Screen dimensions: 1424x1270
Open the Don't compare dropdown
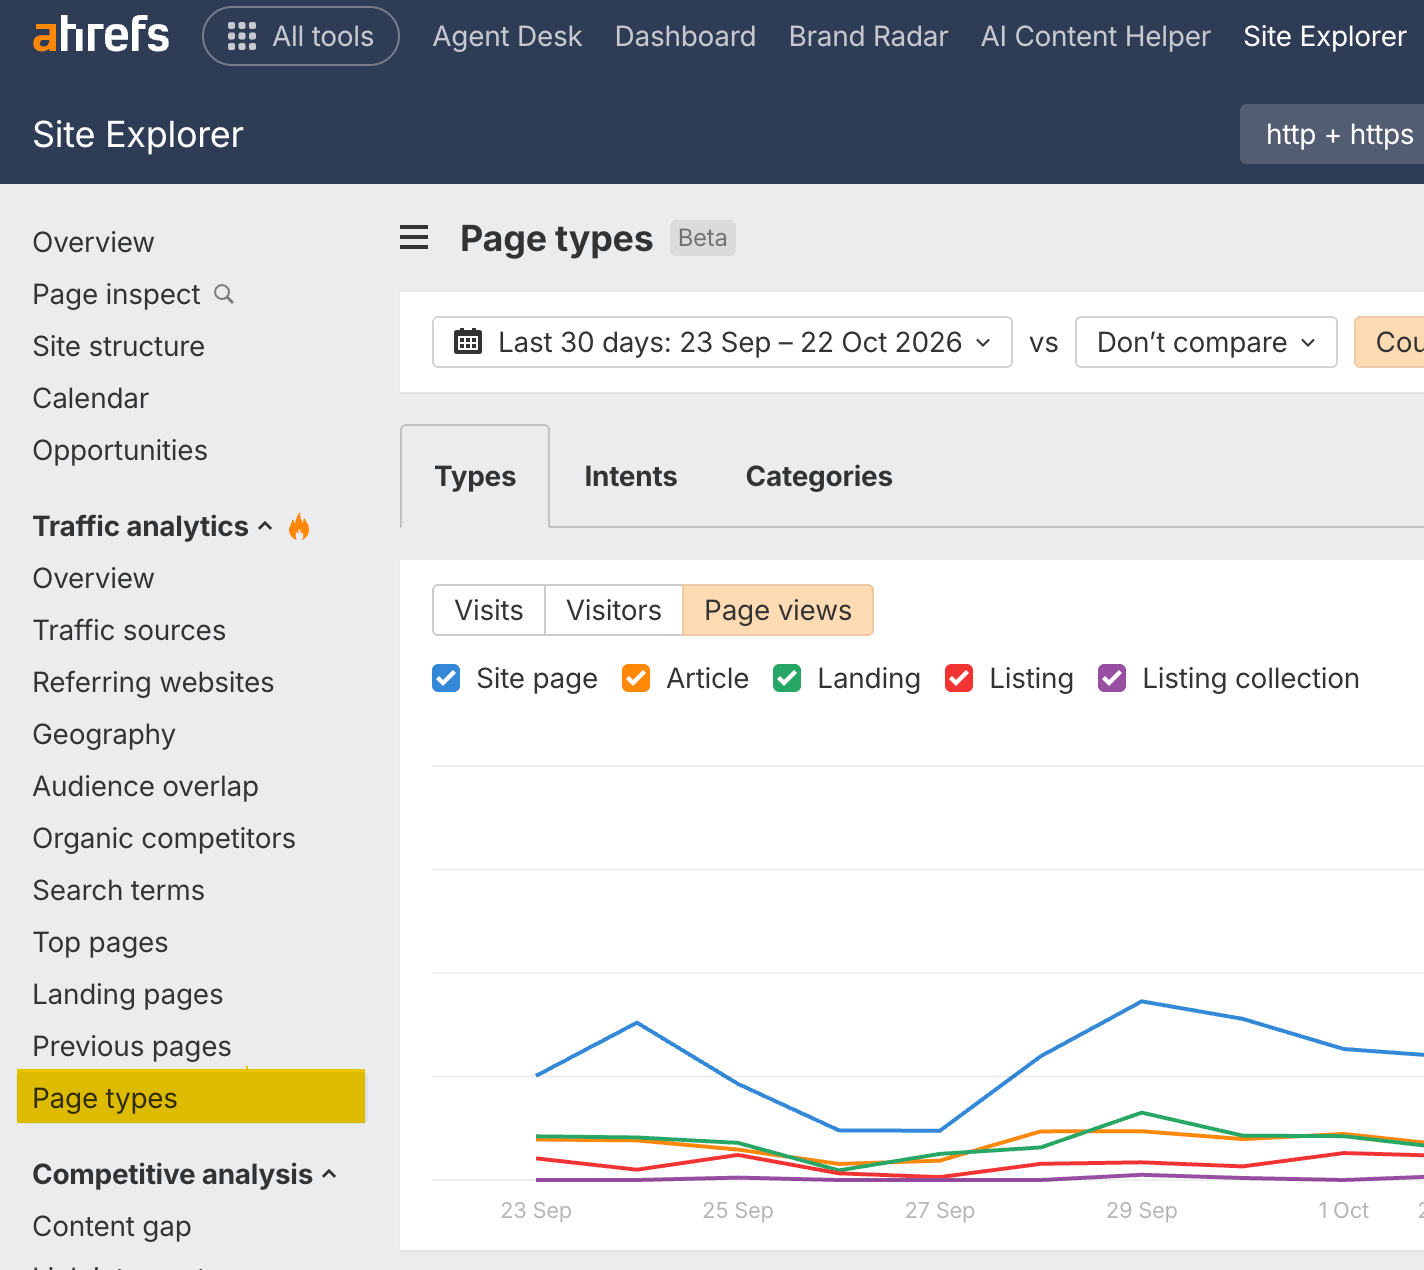click(1206, 342)
